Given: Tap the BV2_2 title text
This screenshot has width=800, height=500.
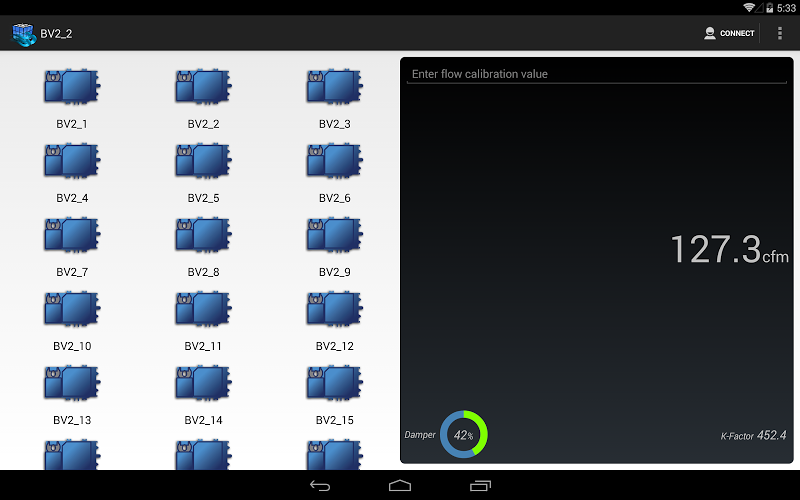Looking at the screenshot, I should pyautogui.click(x=56, y=34).
